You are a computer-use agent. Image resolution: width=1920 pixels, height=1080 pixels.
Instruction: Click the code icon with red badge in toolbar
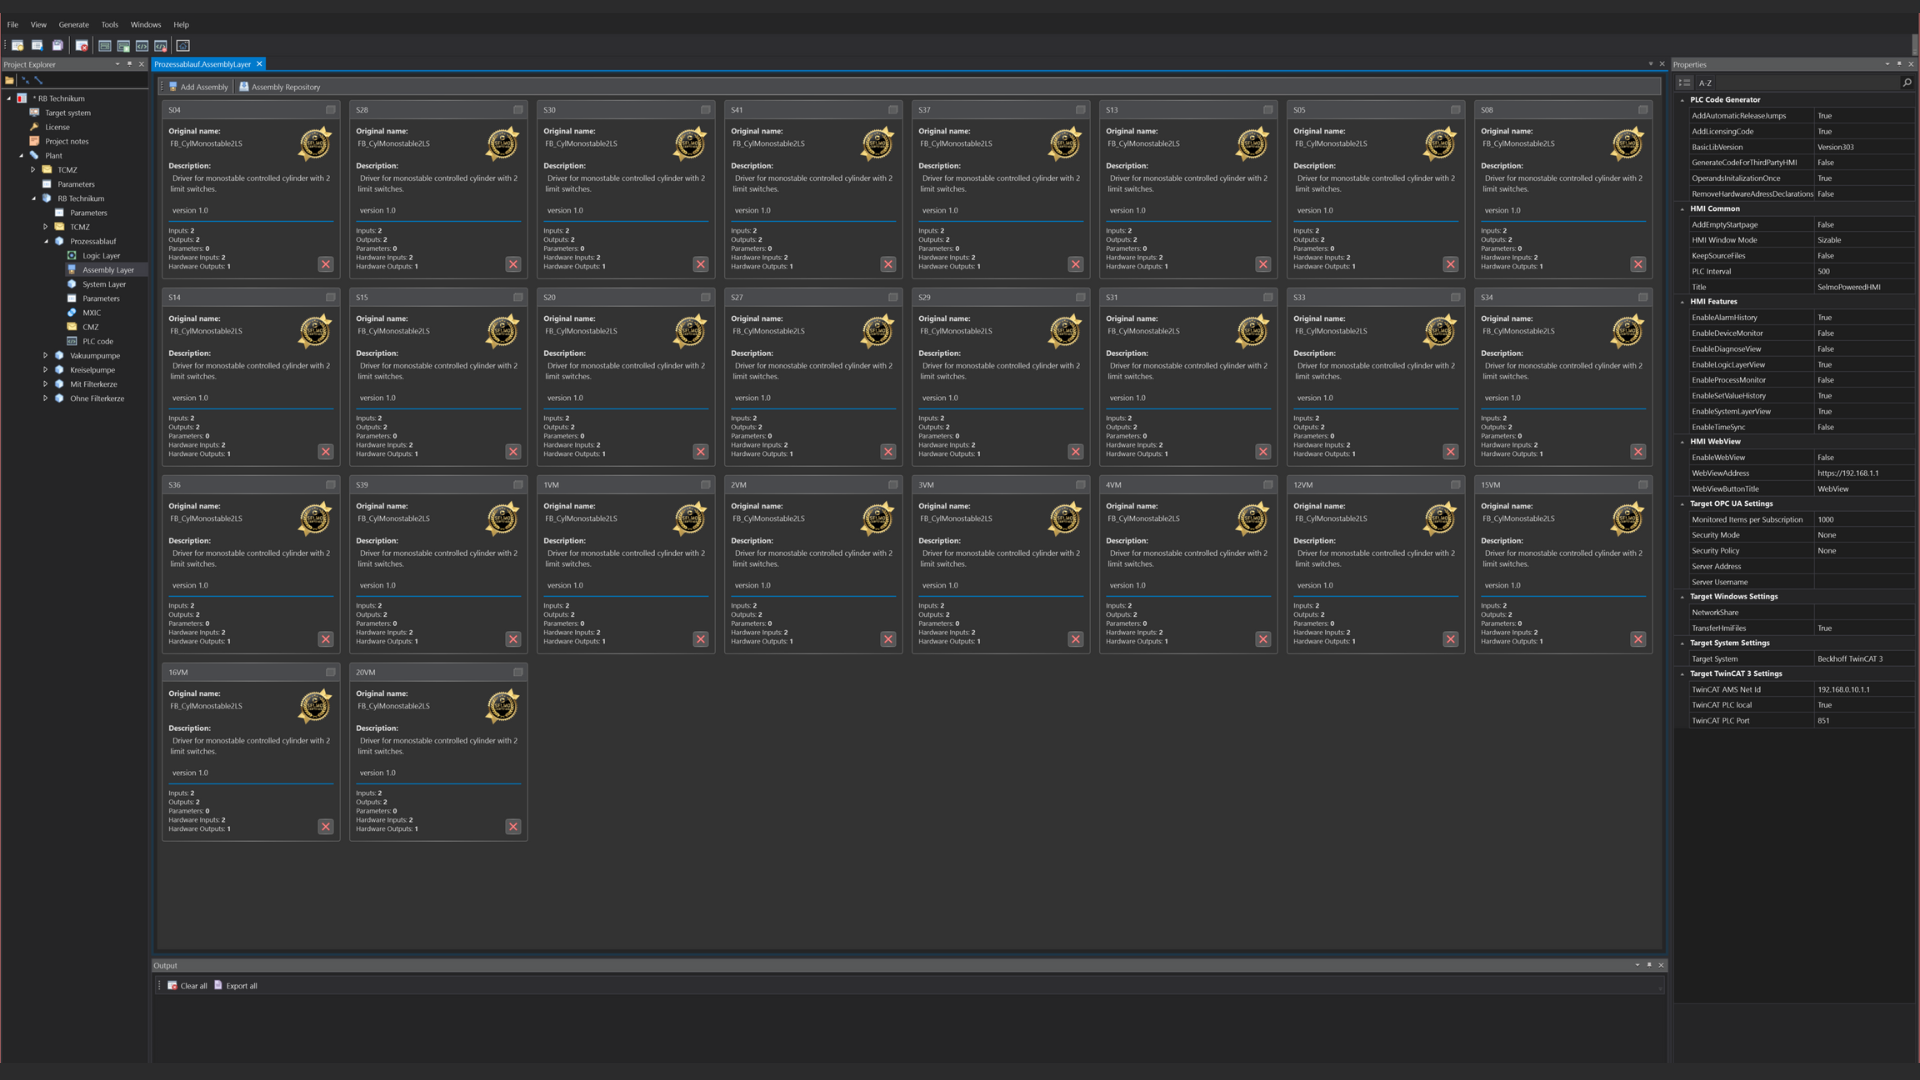(160, 46)
